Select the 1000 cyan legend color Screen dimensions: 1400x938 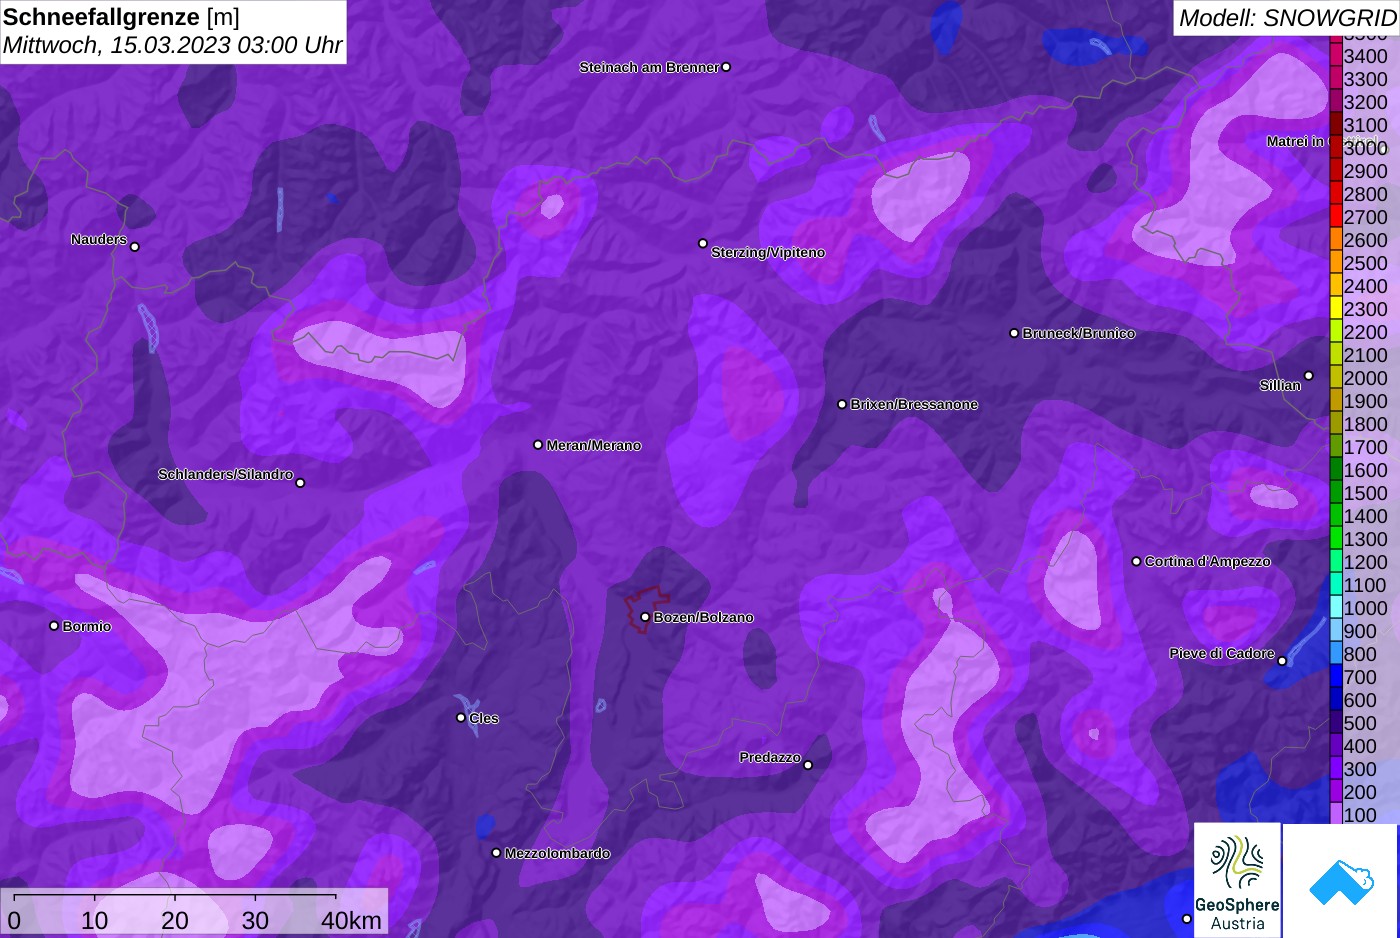(1335, 608)
